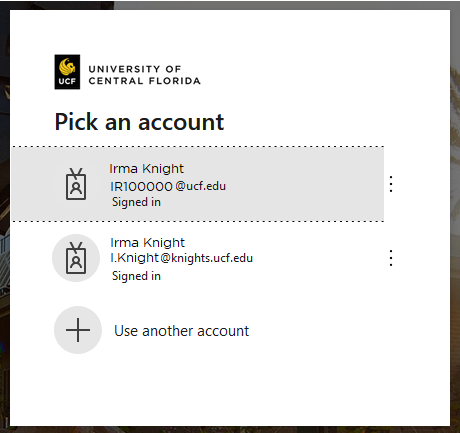Screen dimensions: 460x433
Task: Click Irma Knight name in first account
Action: (146, 169)
